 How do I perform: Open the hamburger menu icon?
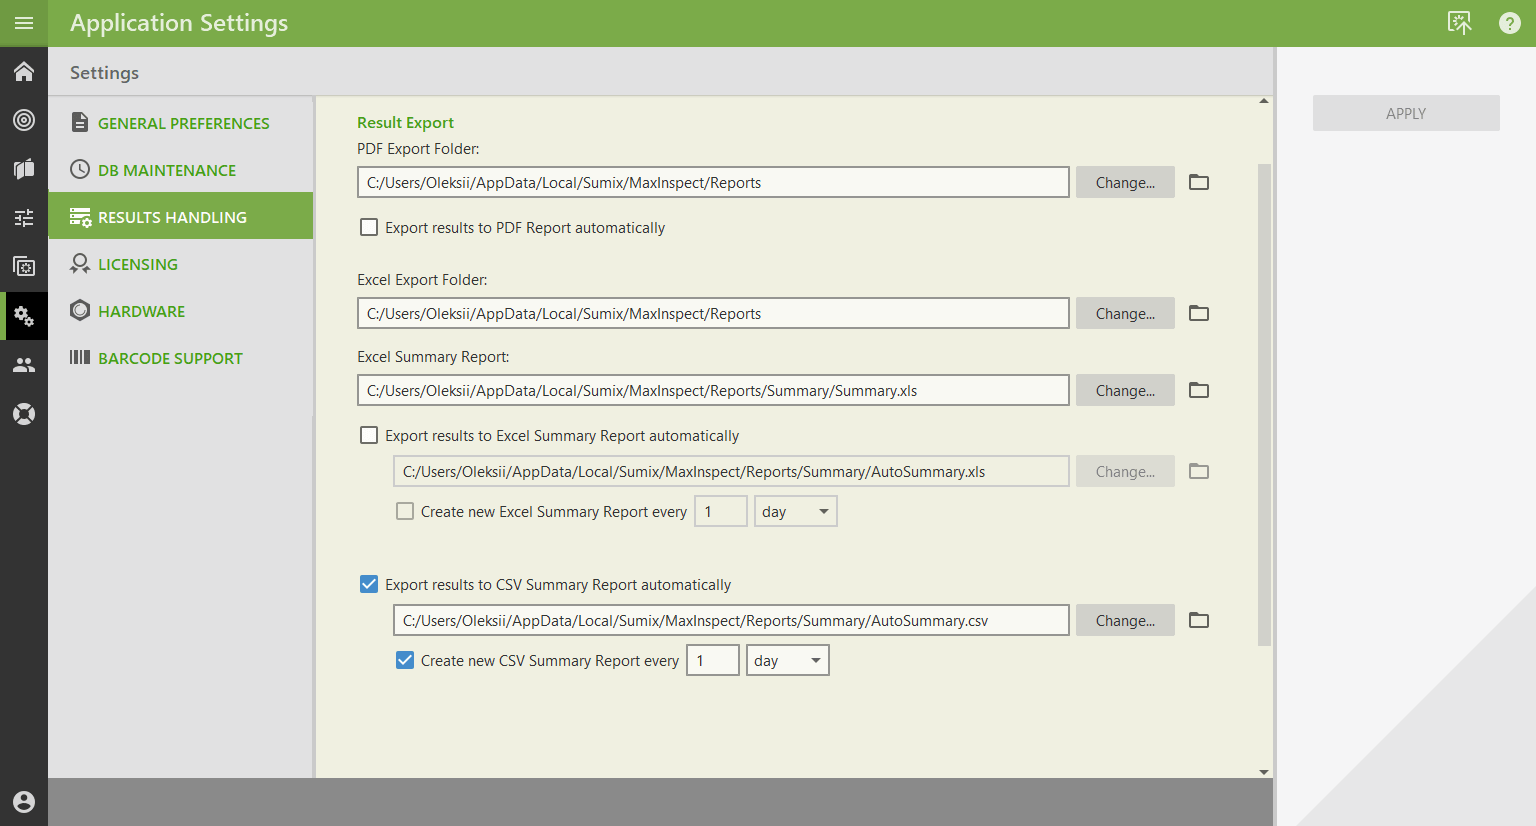(24, 23)
